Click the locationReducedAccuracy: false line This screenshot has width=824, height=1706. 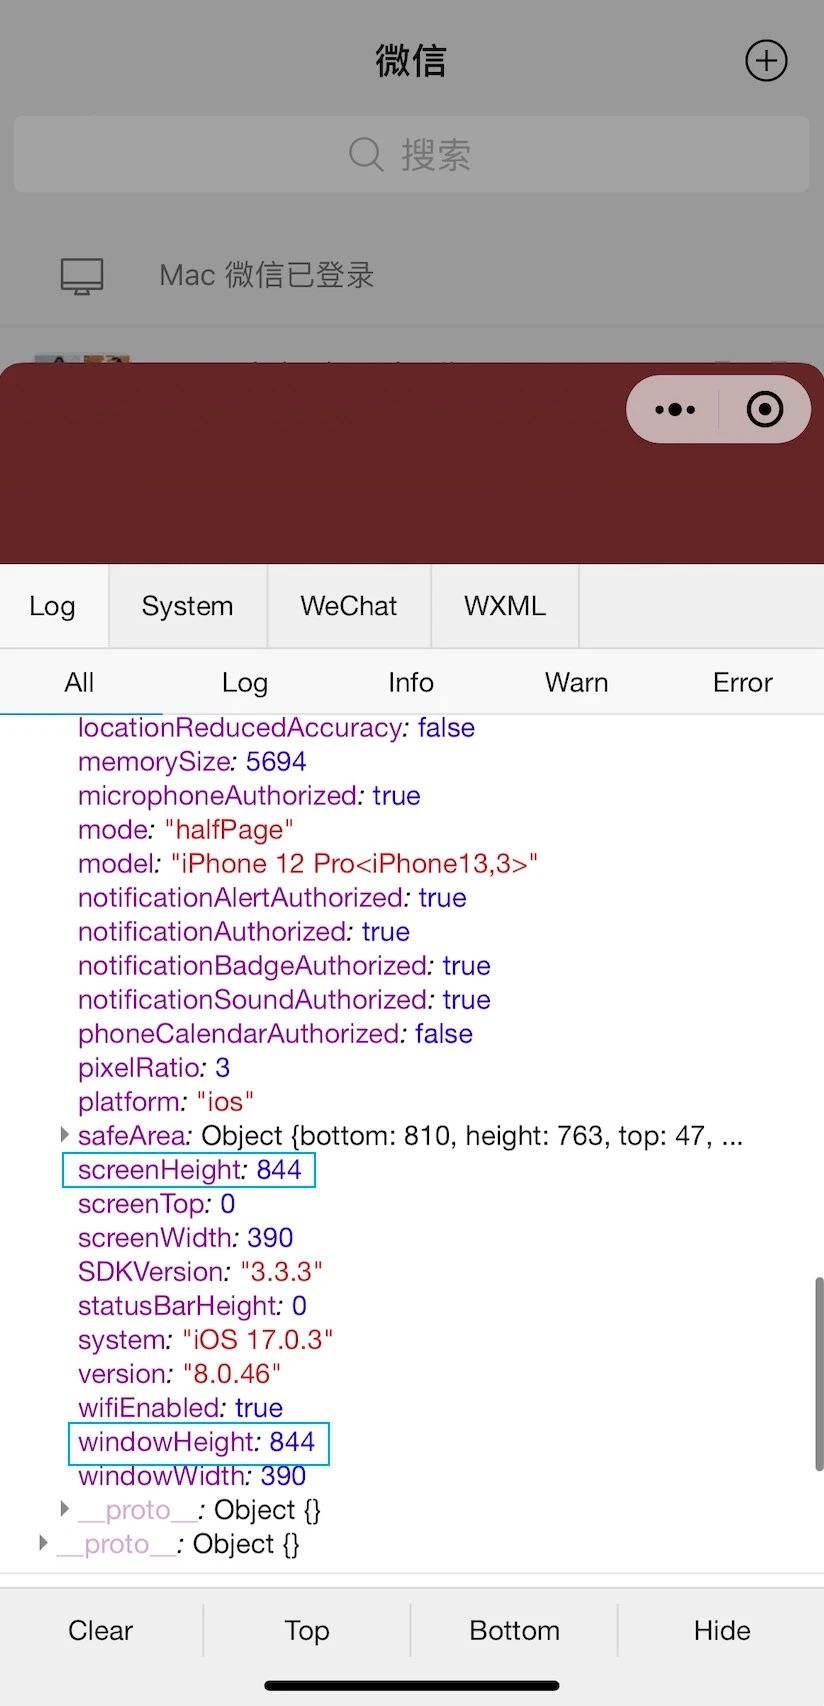coord(276,728)
